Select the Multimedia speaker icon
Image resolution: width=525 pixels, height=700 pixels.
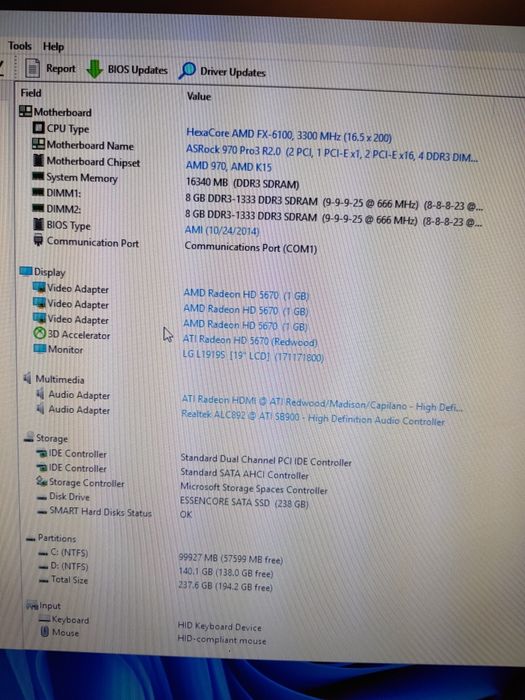click(x=28, y=378)
